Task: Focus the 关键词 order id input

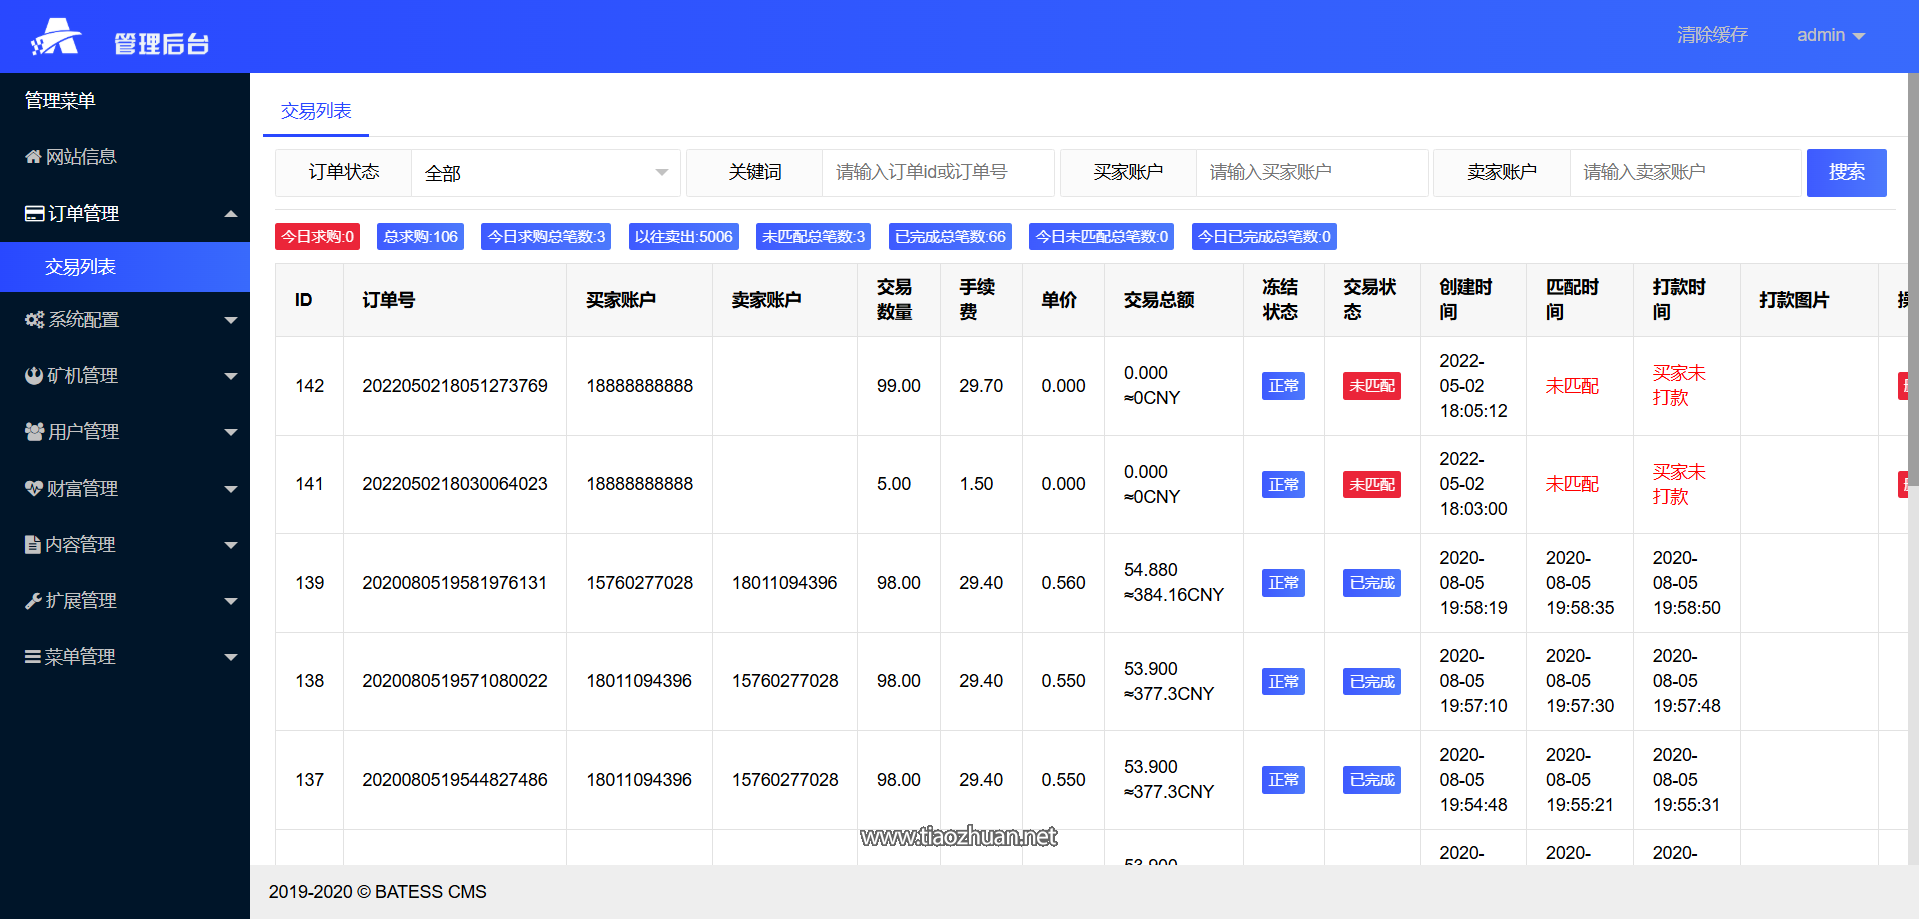Action: pos(938,172)
